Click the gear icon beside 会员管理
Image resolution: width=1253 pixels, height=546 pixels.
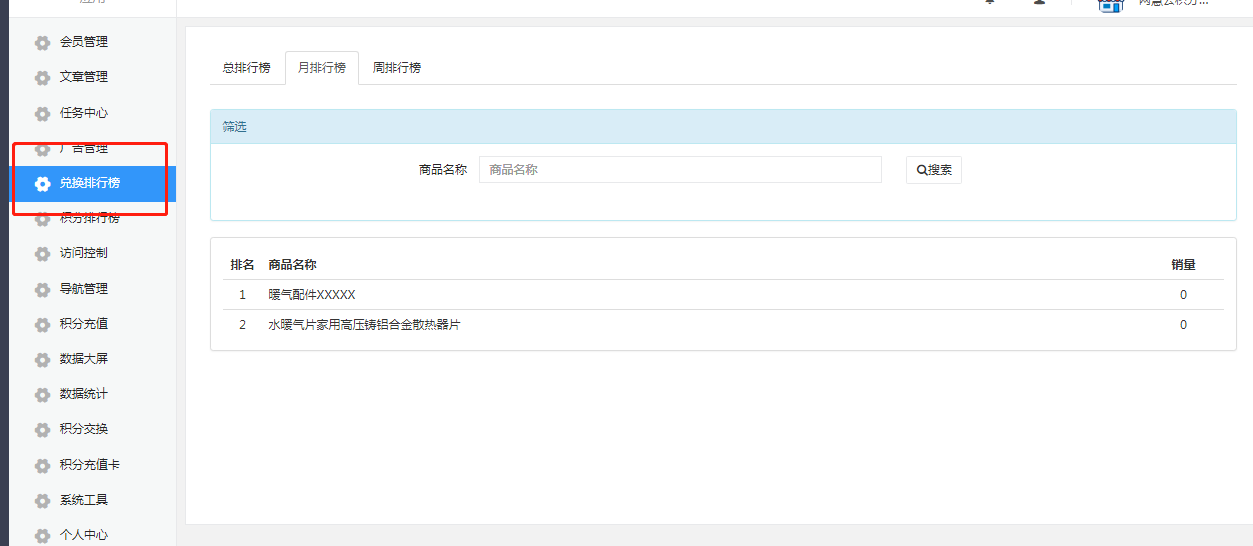(42, 42)
